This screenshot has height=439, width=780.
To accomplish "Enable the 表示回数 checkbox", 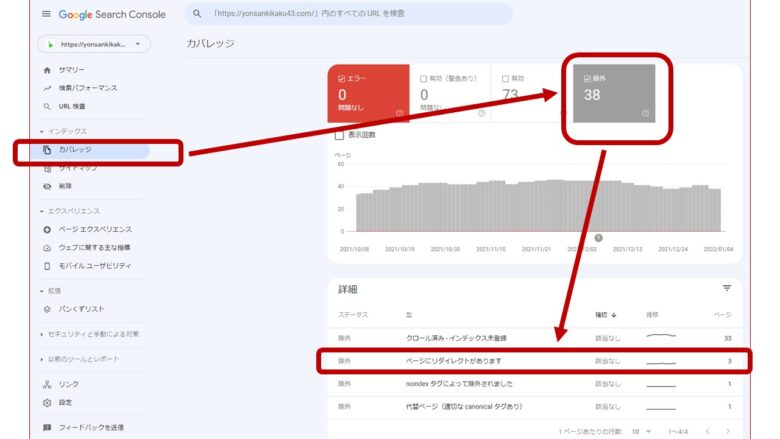I will pyautogui.click(x=339, y=135).
